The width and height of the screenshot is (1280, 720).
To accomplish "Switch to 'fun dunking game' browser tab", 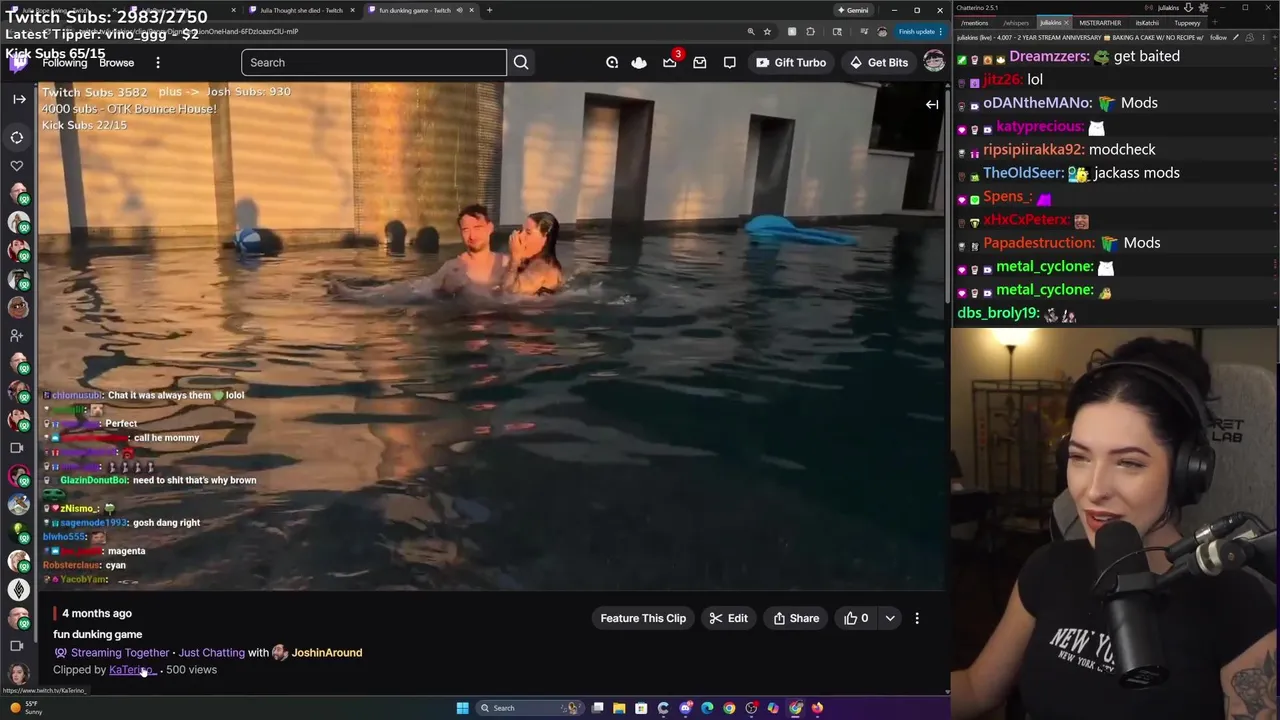I will pos(421,10).
